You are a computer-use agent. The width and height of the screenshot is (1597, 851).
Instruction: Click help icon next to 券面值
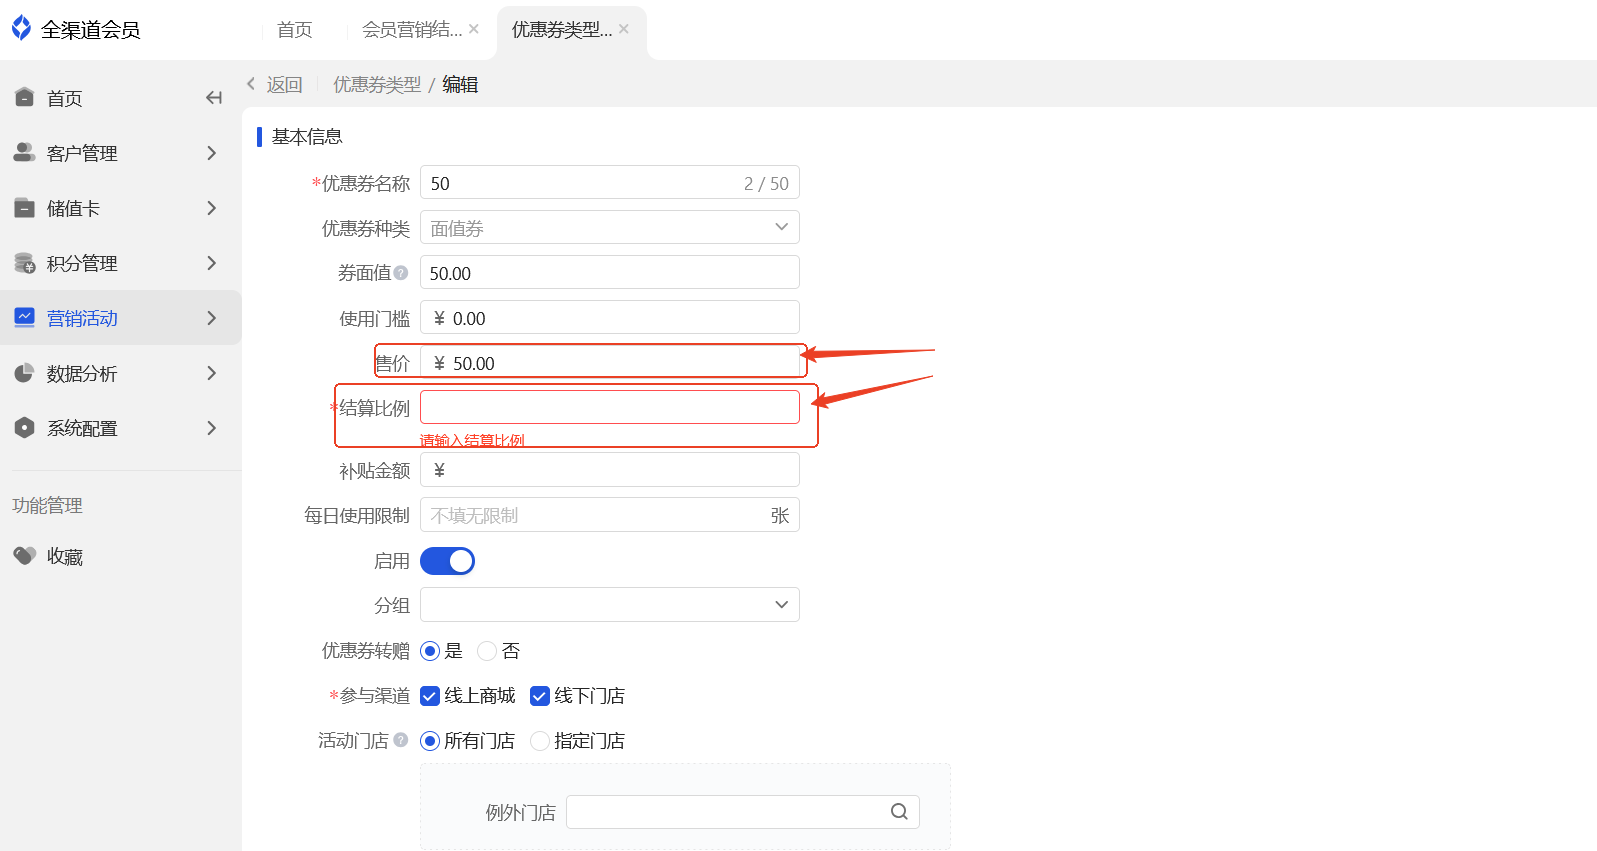[401, 272]
